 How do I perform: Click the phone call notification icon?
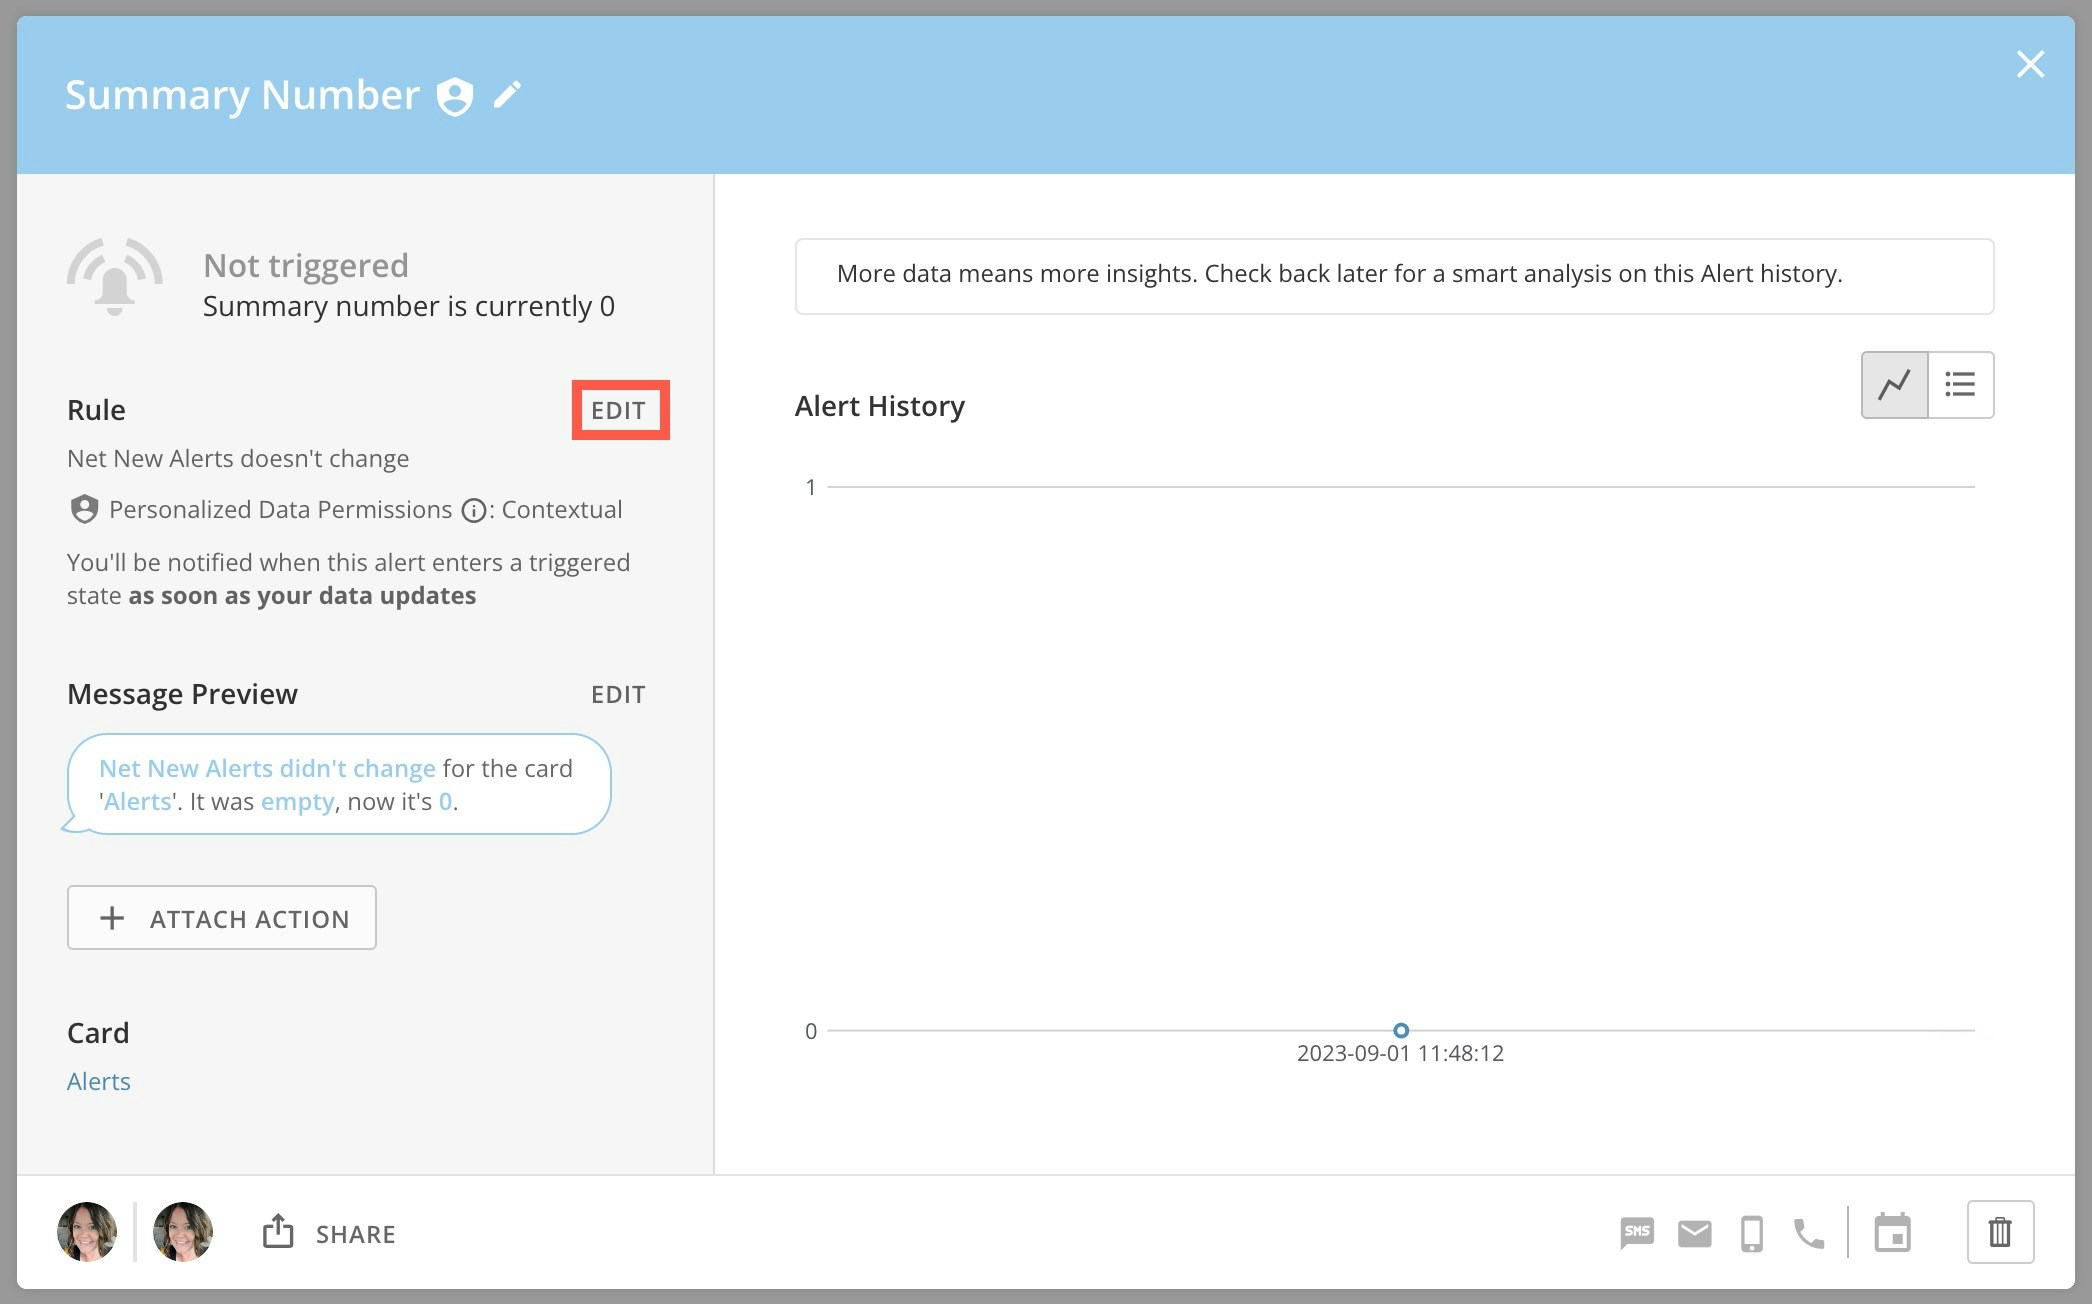pos(1808,1233)
